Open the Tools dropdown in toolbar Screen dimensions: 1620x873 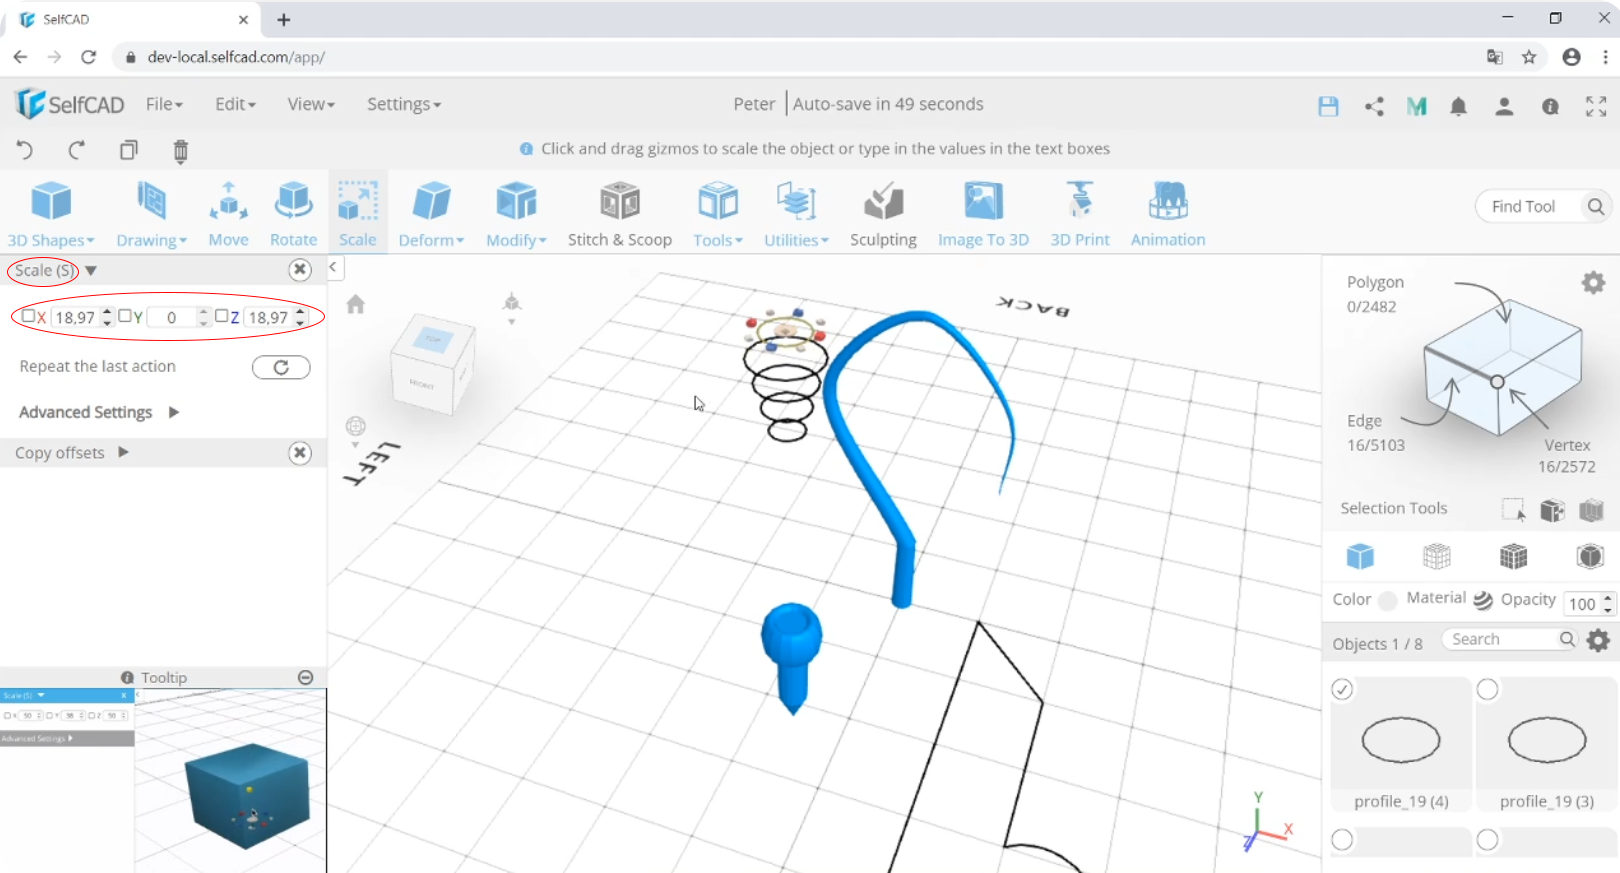point(718,214)
